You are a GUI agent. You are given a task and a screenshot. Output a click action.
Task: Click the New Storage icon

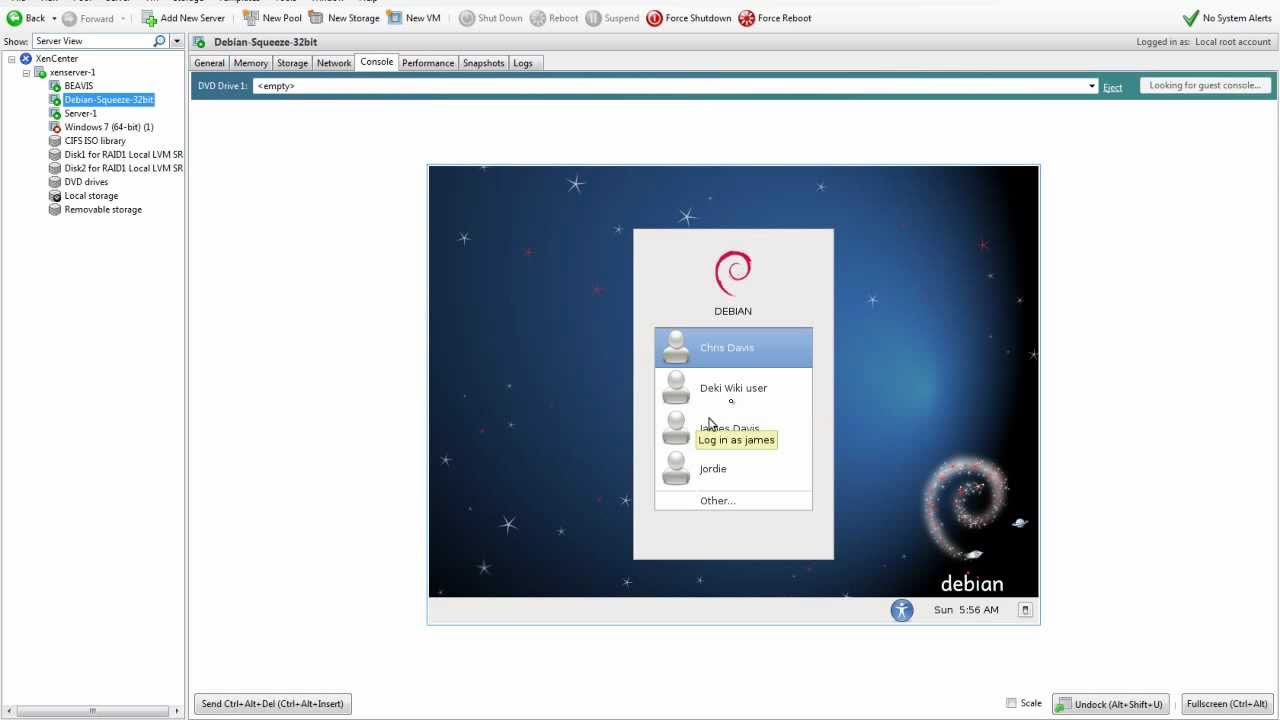316,18
